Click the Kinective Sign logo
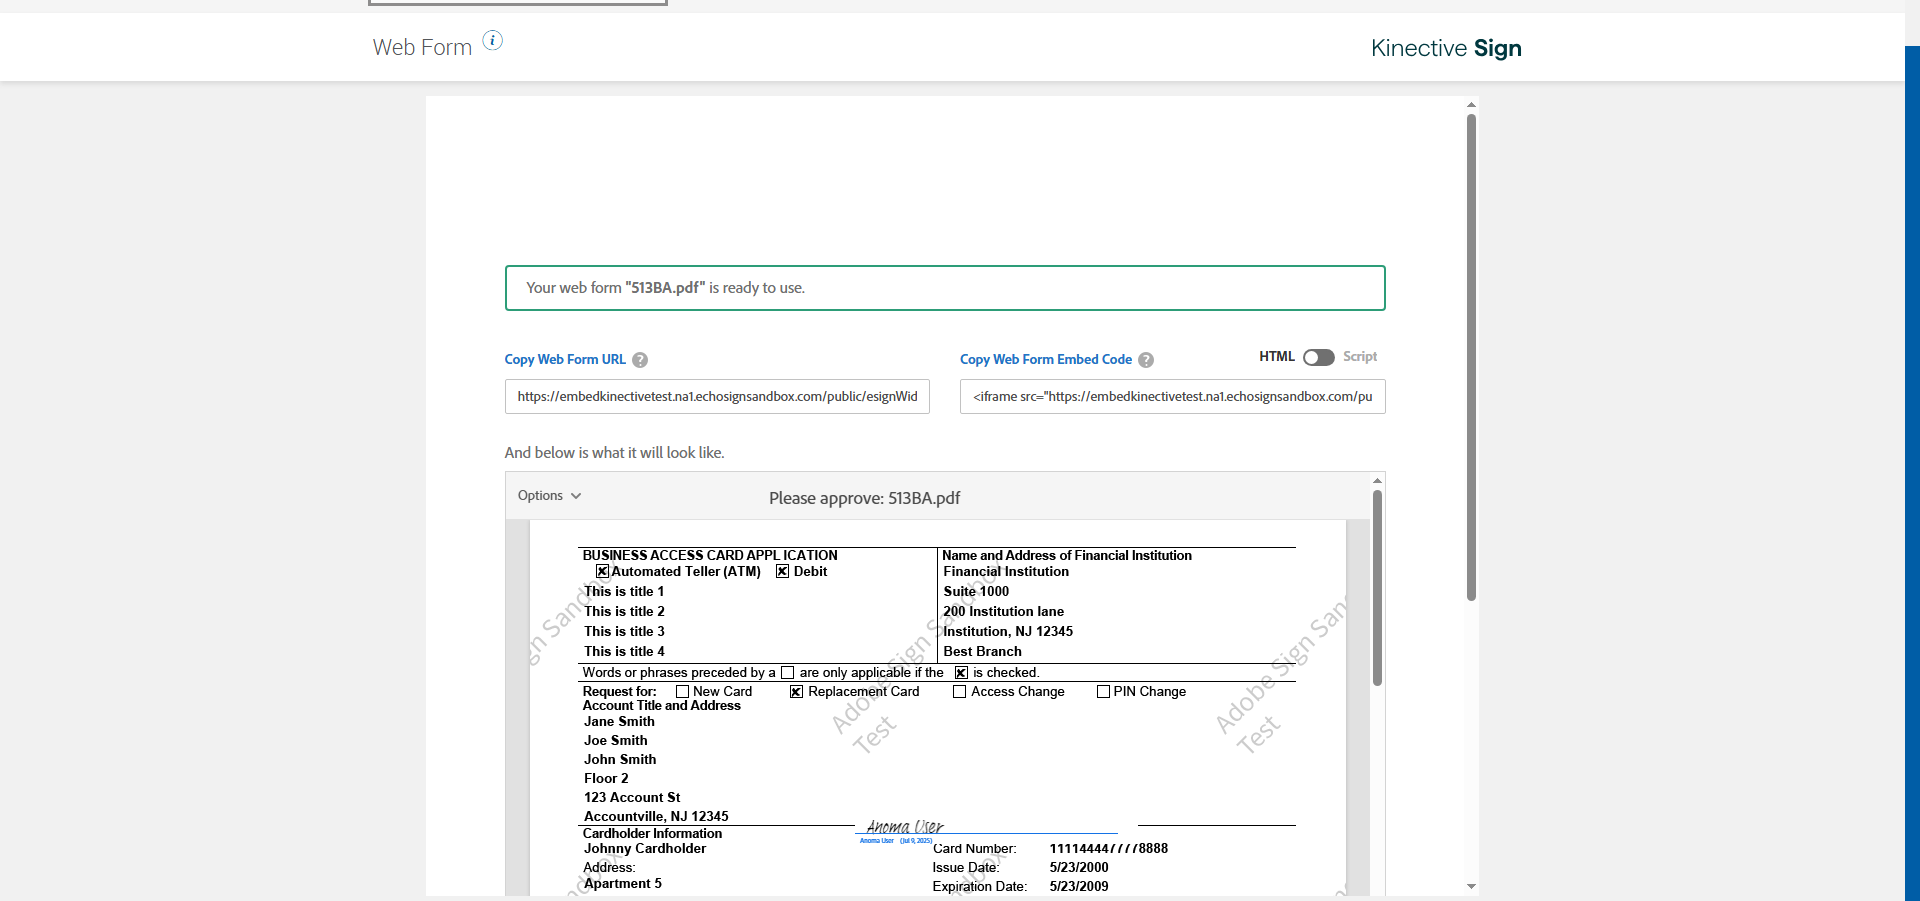 tap(1446, 48)
